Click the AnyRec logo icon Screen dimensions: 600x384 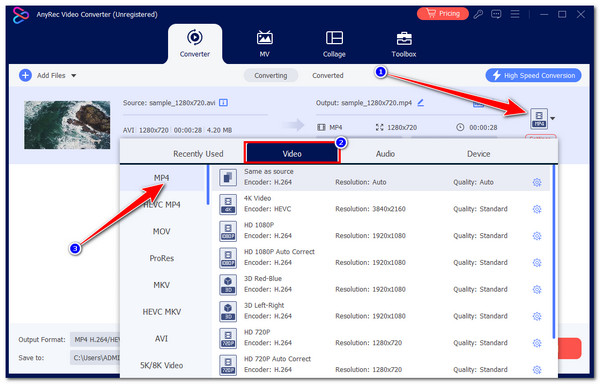[x=20, y=15]
